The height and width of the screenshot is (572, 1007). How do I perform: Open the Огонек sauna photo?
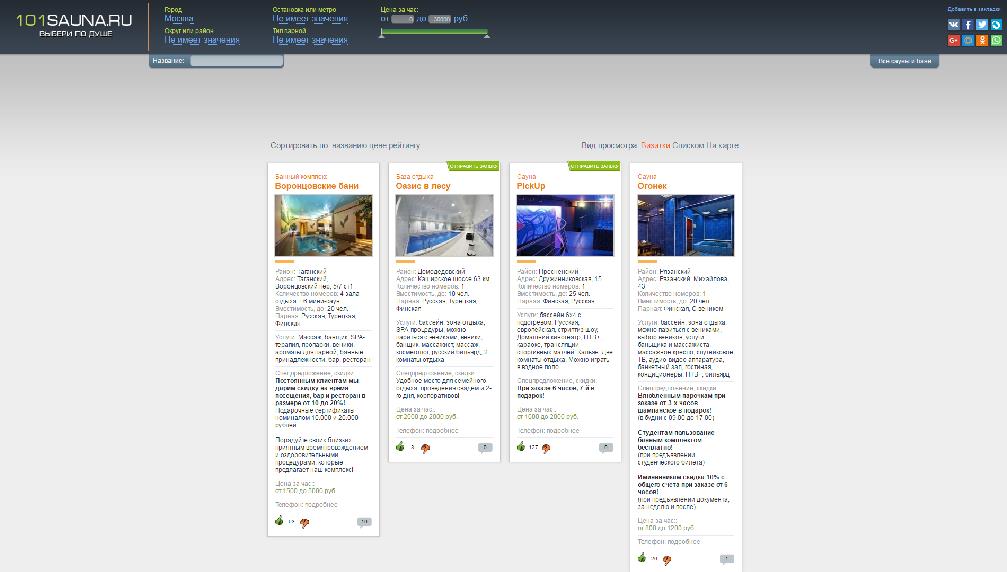pyautogui.click(x=686, y=225)
